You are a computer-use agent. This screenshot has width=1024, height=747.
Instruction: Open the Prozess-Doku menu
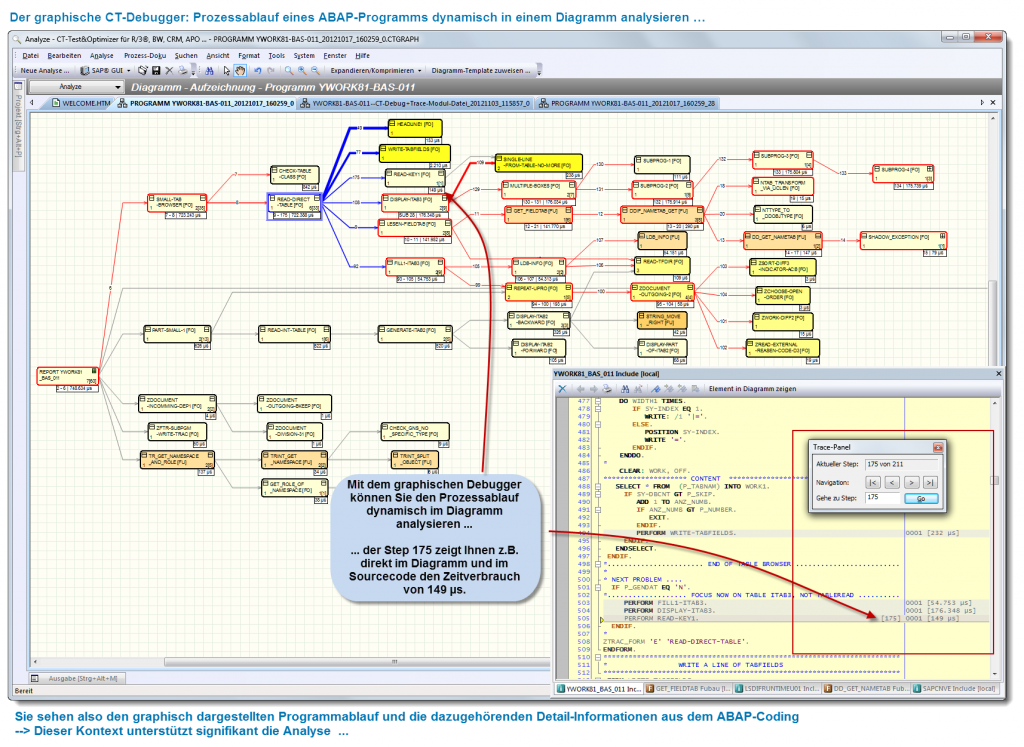click(144, 55)
